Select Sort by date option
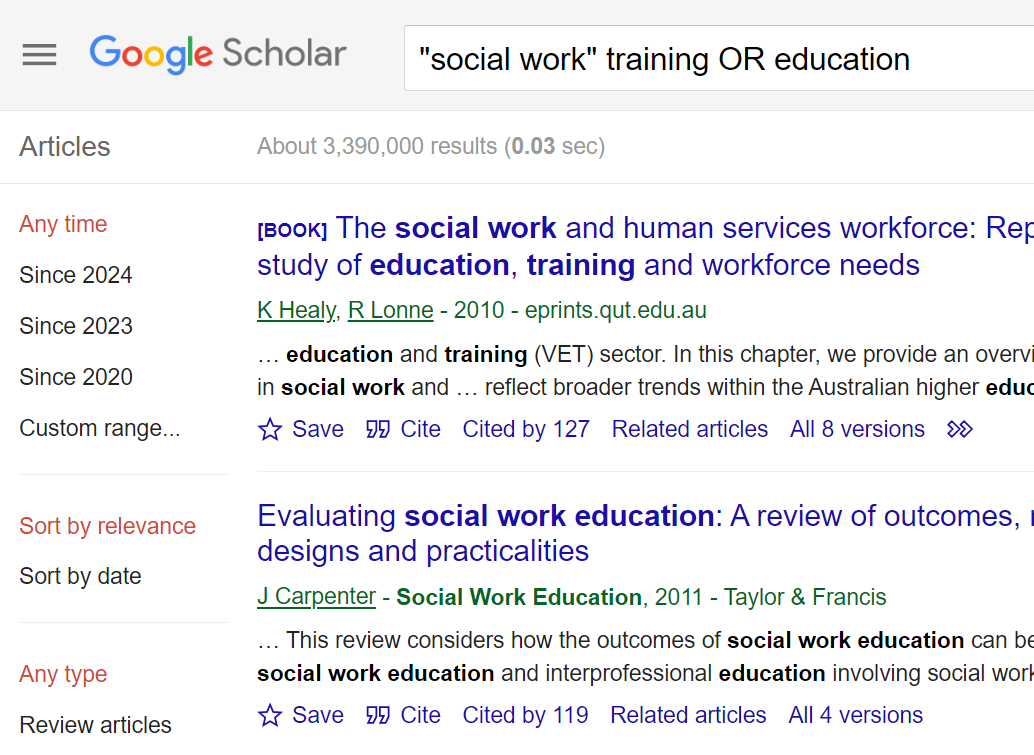Image resolution: width=1034 pixels, height=755 pixels. tap(80, 576)
